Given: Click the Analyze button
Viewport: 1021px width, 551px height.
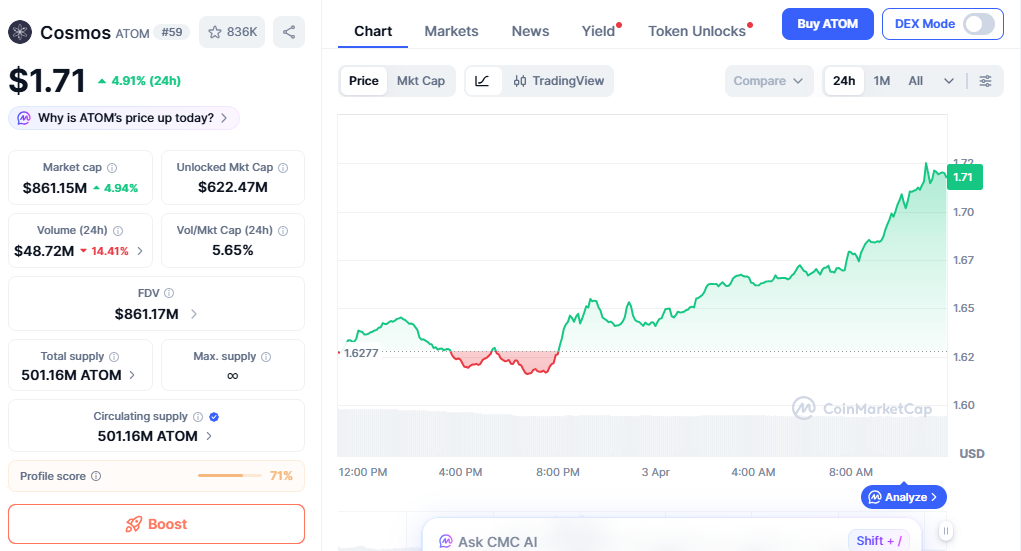Looking at the screenshot, I should pyautogui.click(x=904, y=497).
